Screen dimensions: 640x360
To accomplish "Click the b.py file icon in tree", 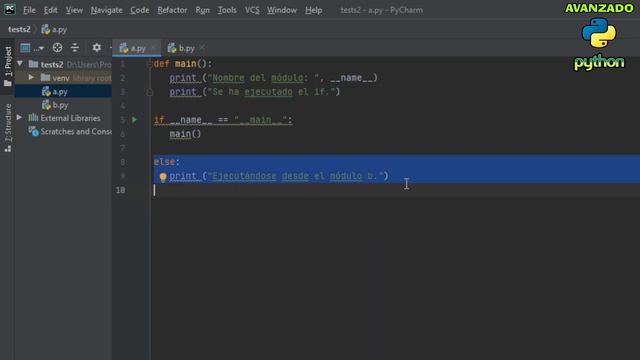I will 46,105.
